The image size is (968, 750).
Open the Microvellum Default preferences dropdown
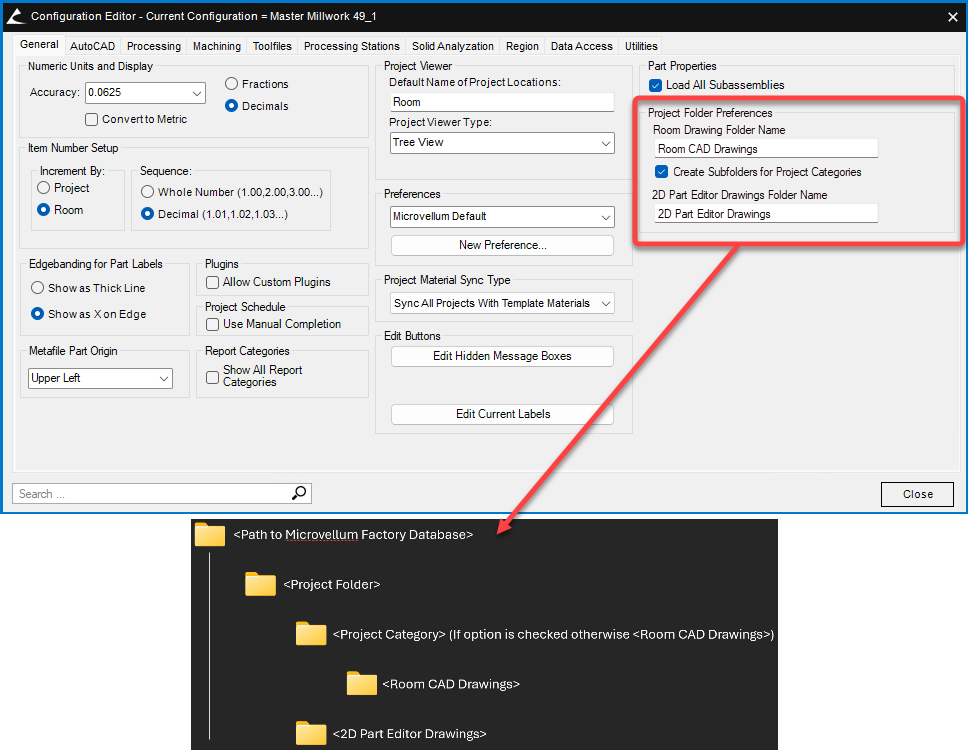[503, 217]
